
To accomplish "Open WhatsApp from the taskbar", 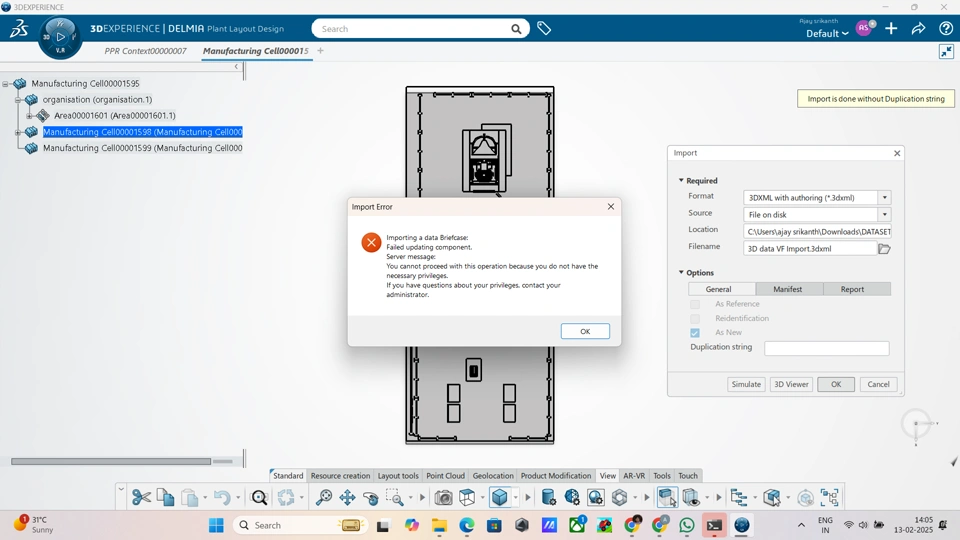I will [686, 525].
